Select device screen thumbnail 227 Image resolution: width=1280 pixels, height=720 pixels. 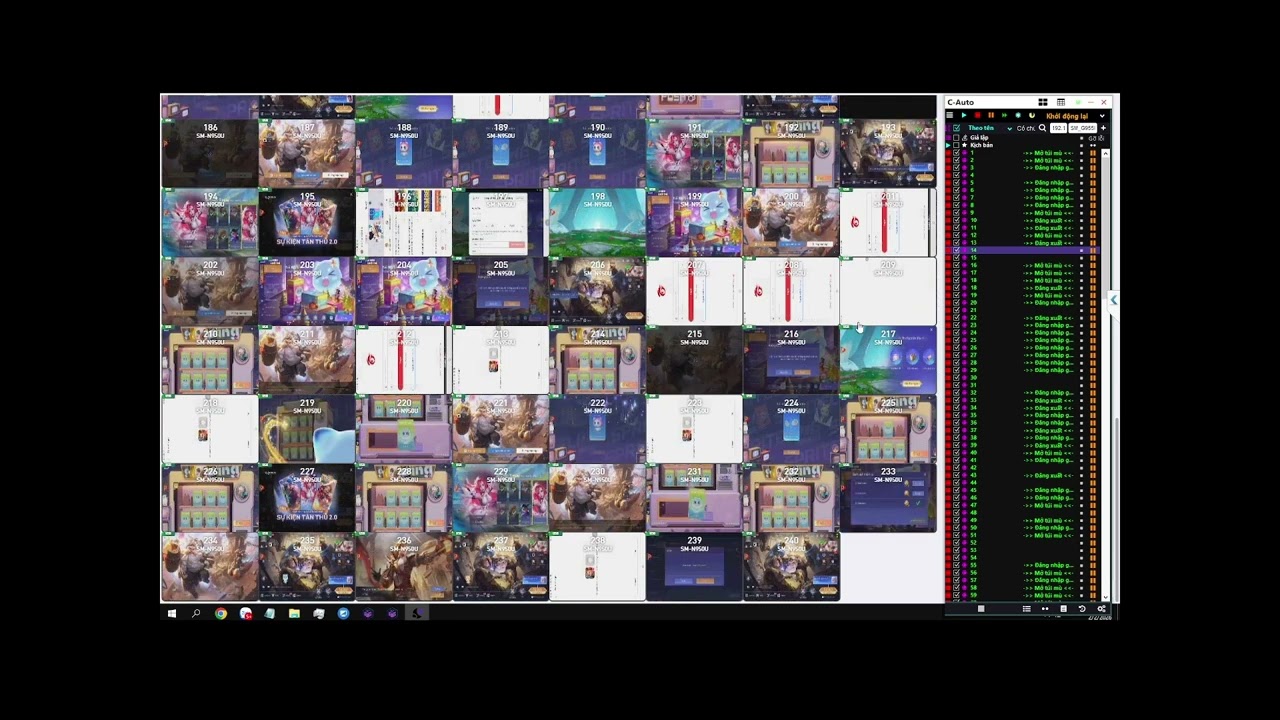coord(307,498)
